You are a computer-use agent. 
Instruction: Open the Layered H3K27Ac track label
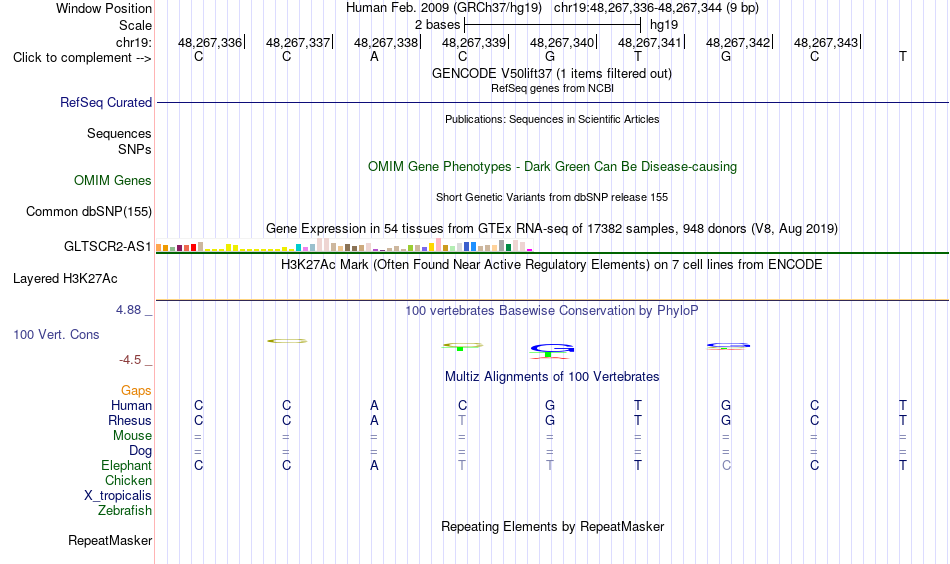coord(65,279)
